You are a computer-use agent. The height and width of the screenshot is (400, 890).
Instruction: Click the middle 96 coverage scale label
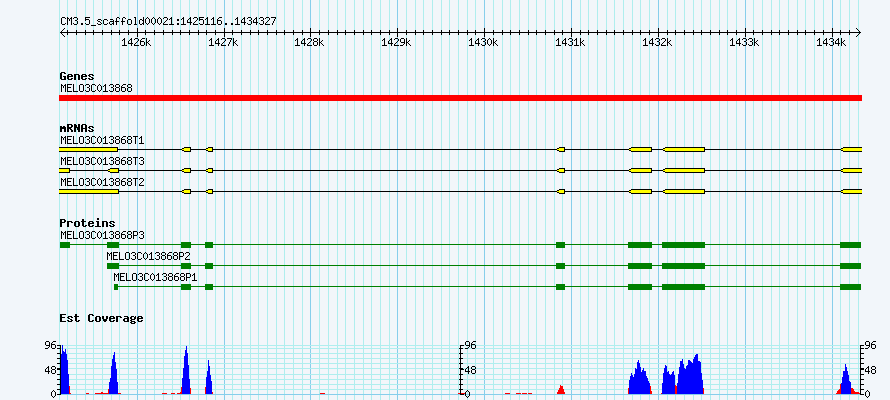469,345
